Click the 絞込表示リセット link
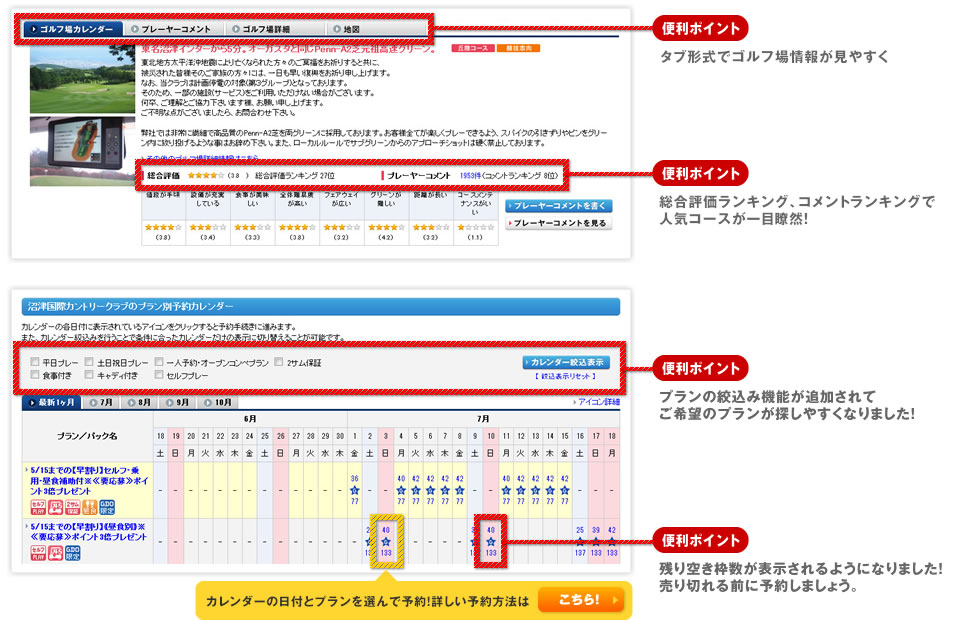 (565, 375)
